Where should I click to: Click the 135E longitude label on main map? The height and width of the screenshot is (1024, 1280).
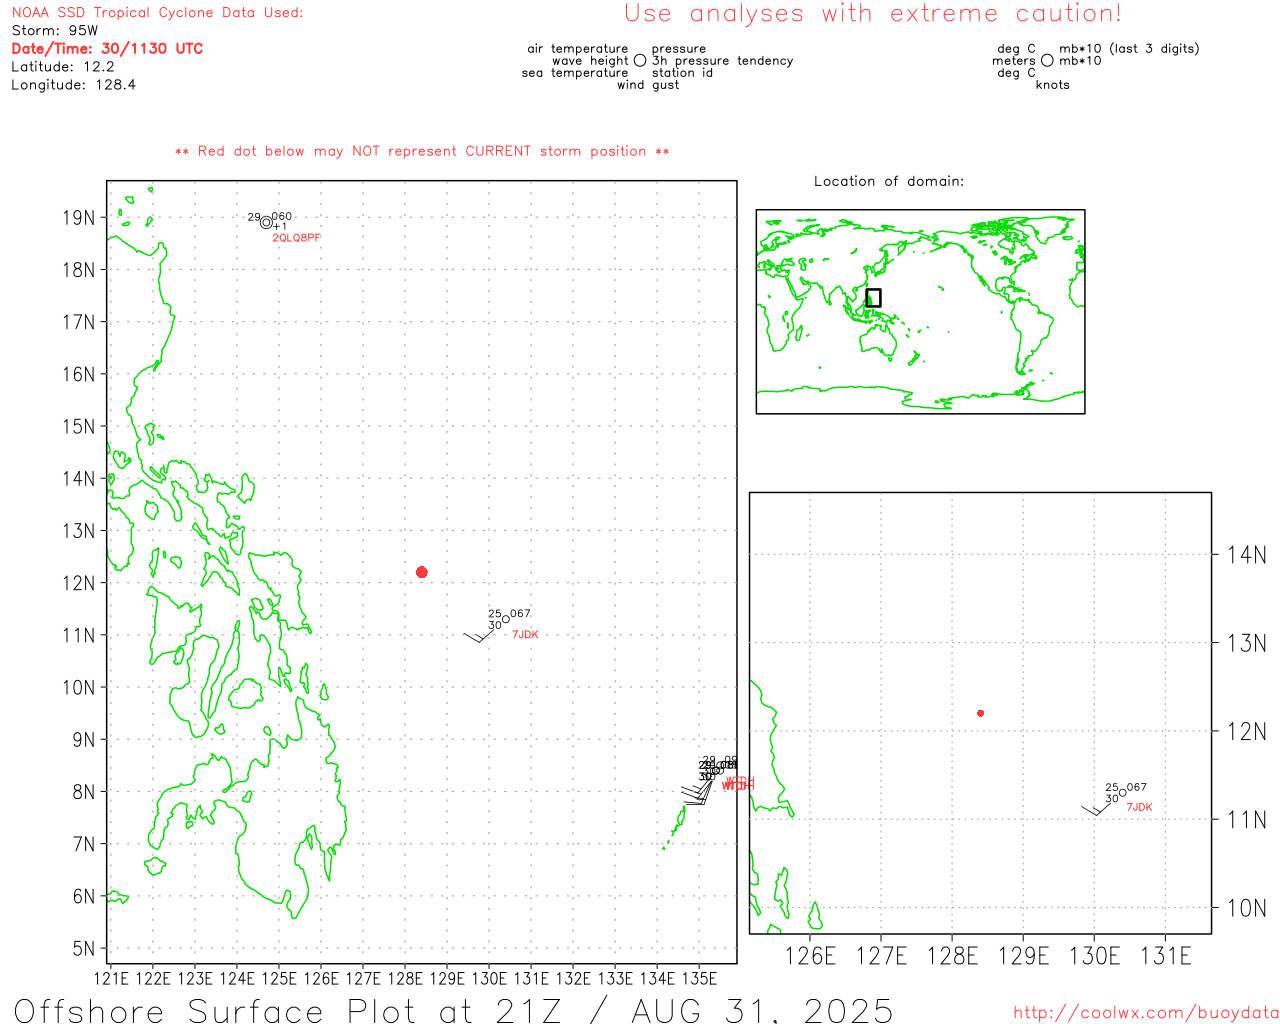pyautogui.click(x=699, y=978)
